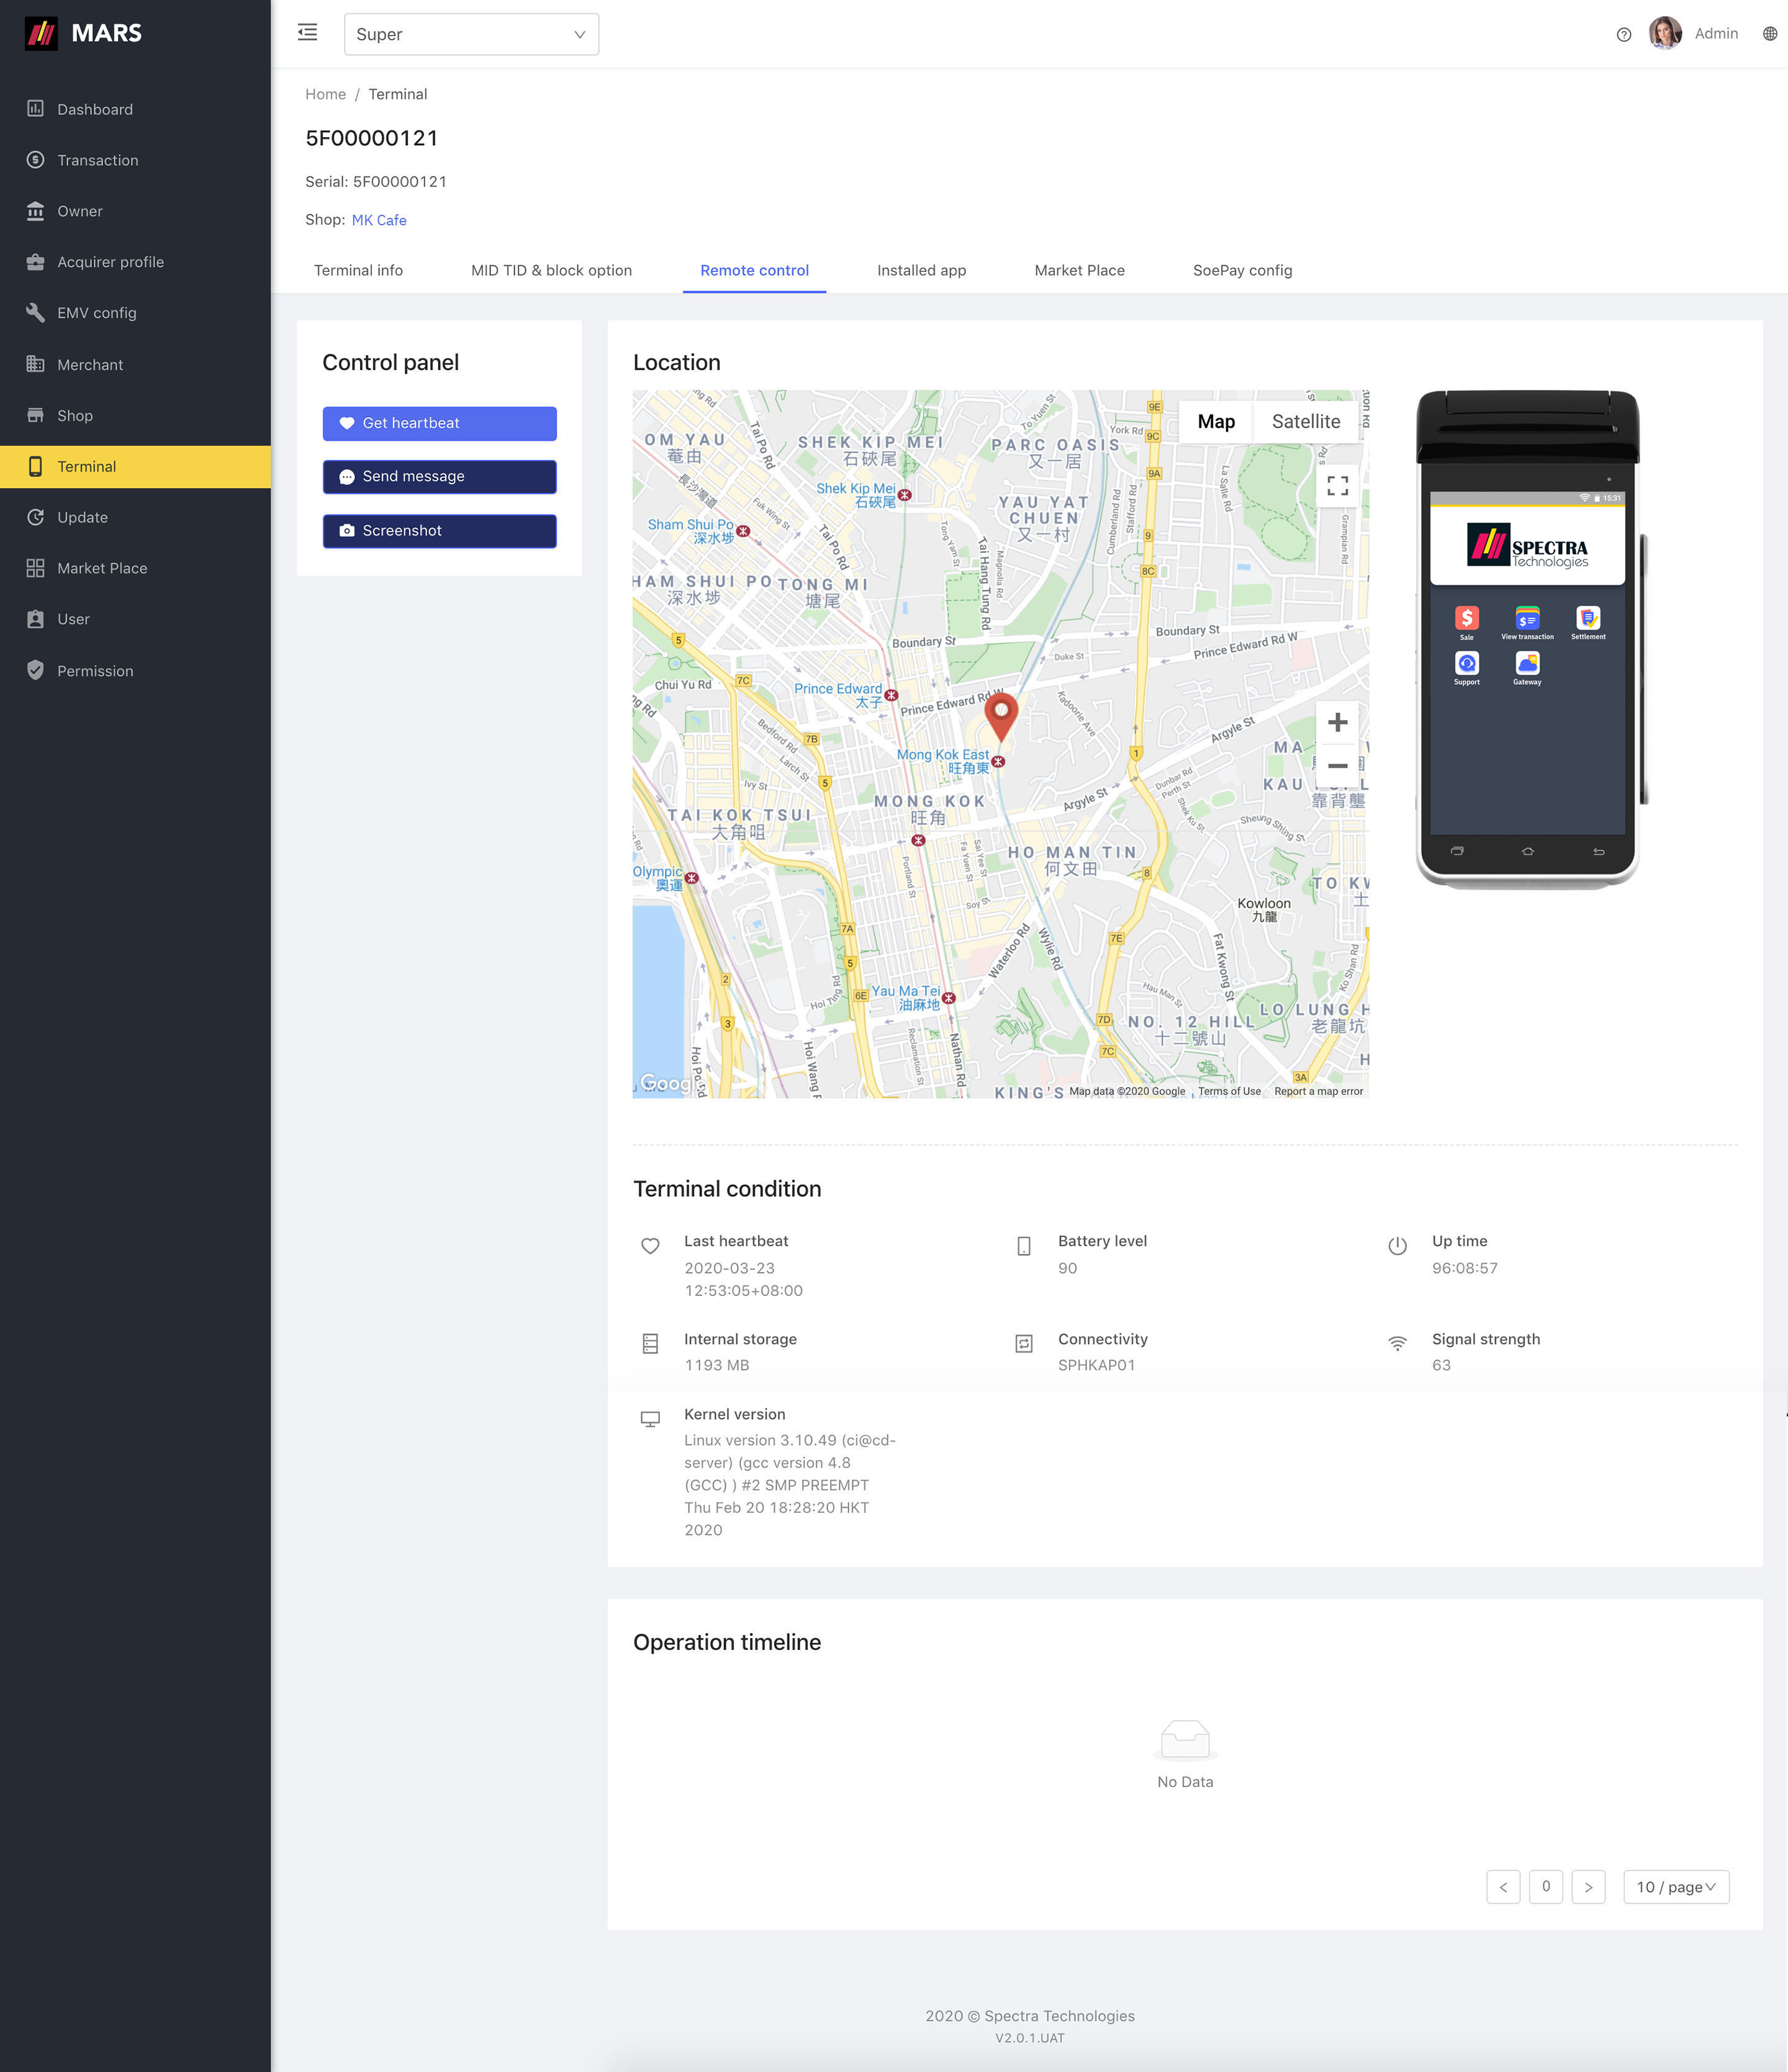The image size is (1788, 2072).
Task: Collapse the sidebar menu icon
Action: pyautogui.click(x=307, y=33)
